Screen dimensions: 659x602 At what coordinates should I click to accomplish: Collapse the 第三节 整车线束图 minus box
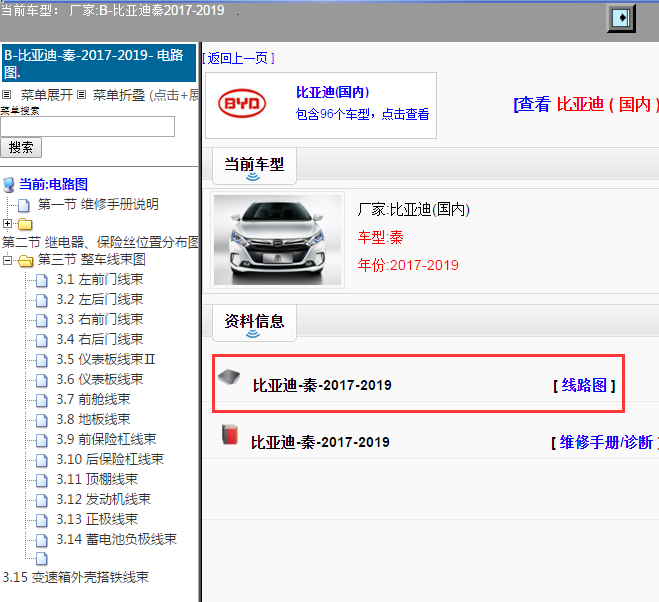pyautogui.click(x=7, y=261)
